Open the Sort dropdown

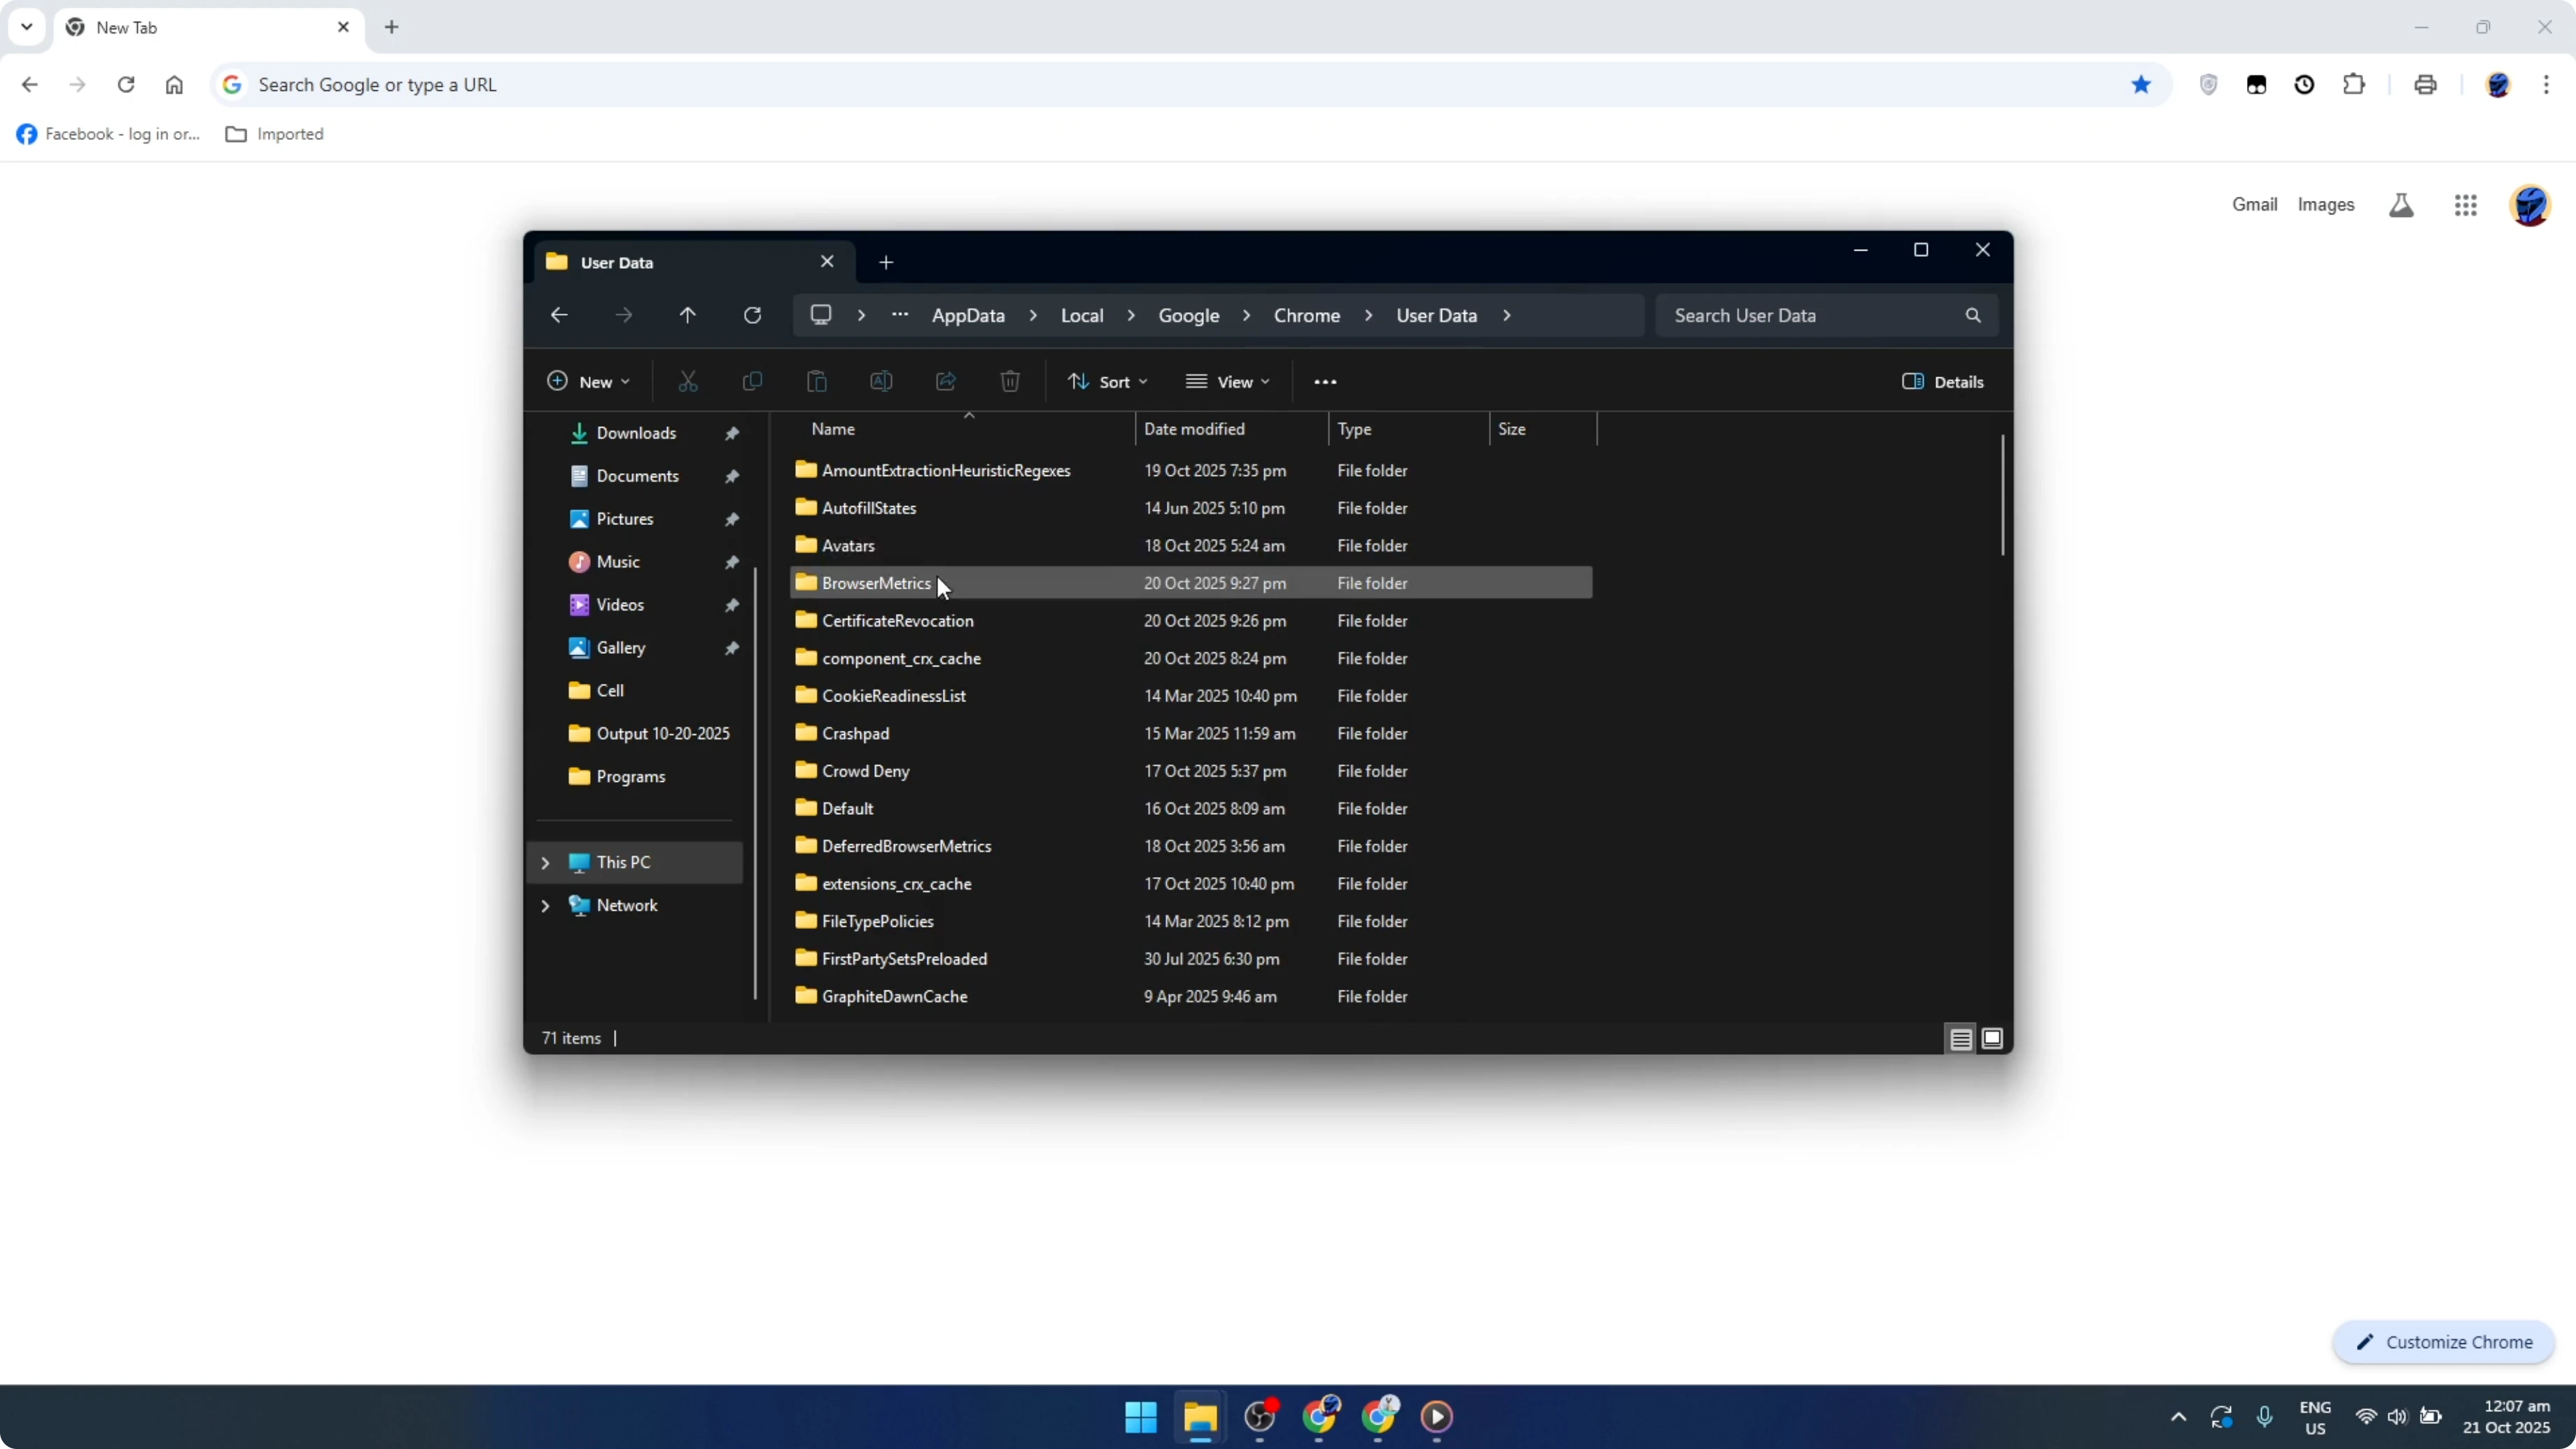1107,382
